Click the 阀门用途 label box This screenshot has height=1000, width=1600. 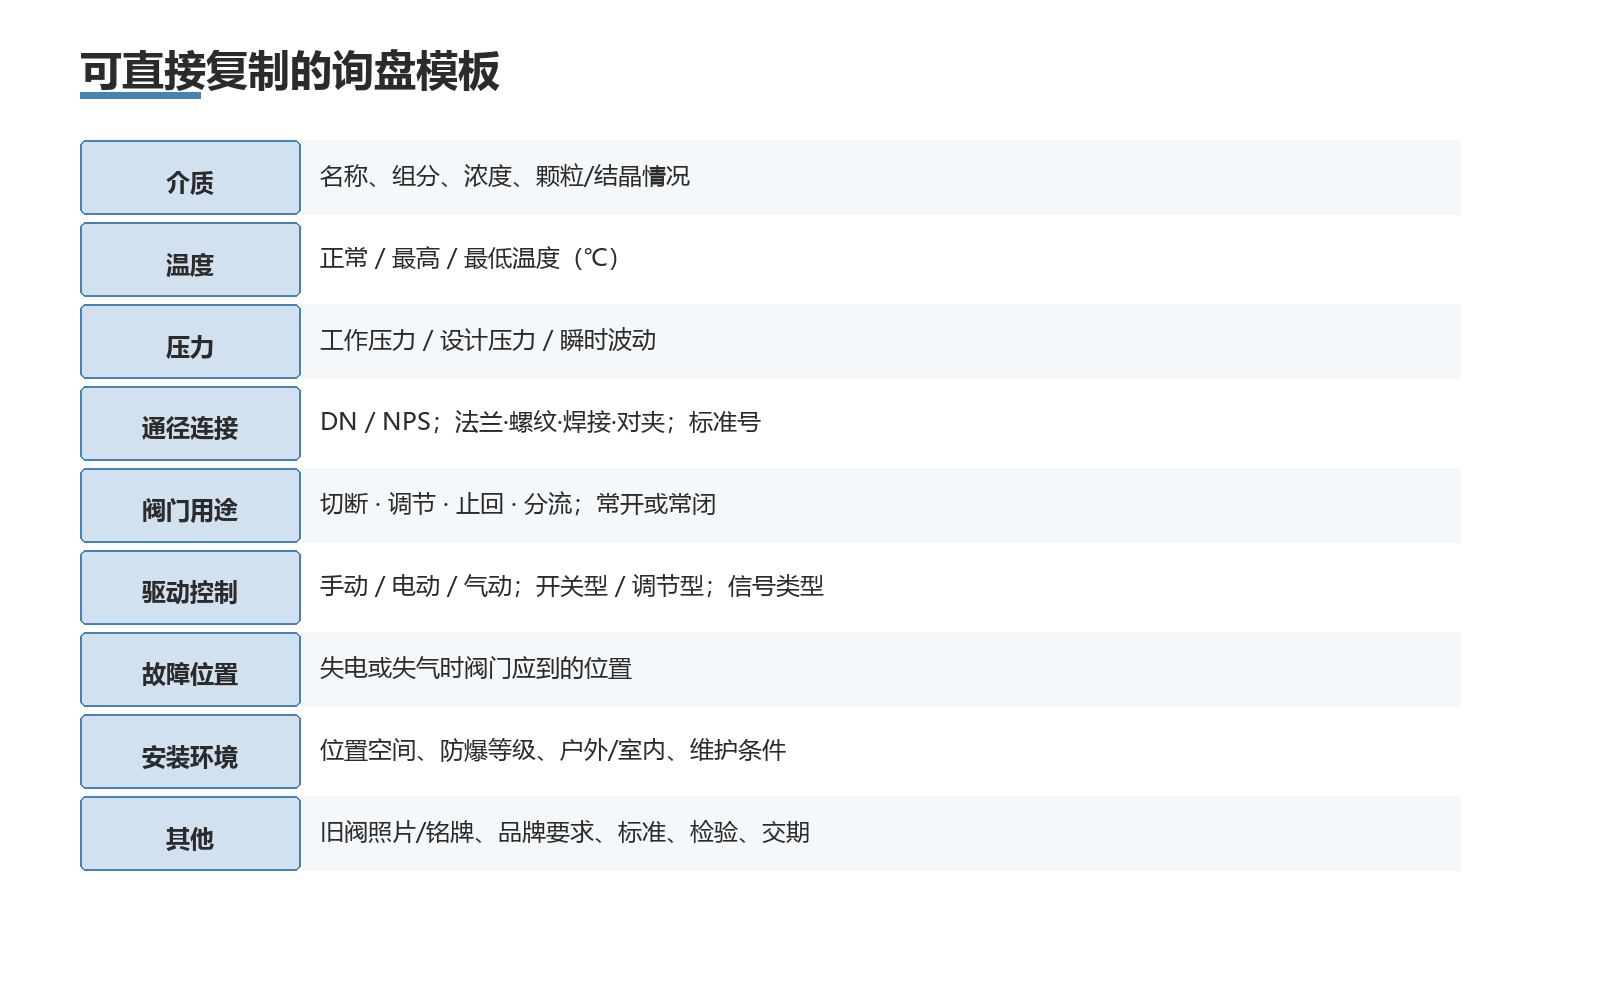[190, 506]
